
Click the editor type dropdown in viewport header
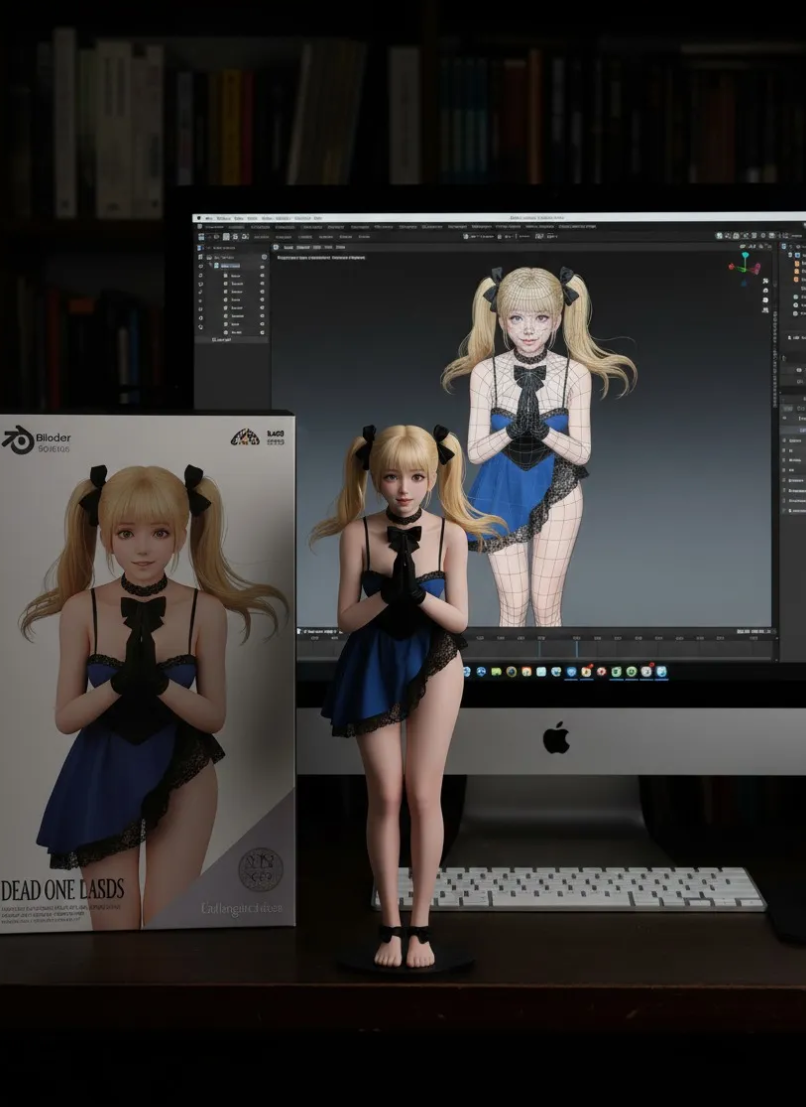pyautogui.click(x=277, y=247)
